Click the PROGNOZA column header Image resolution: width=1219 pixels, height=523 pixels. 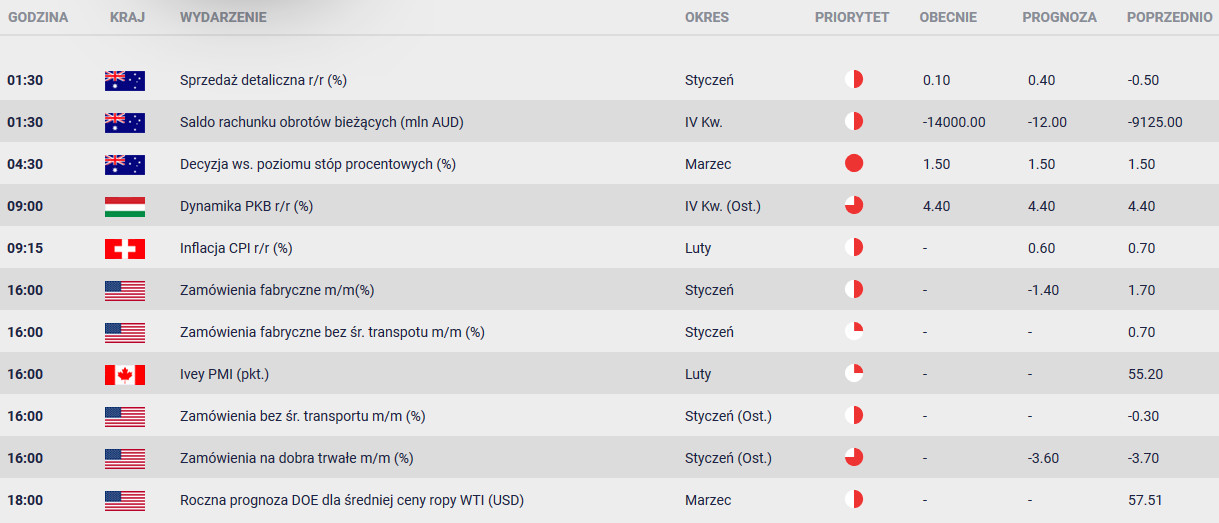[x=1059, y=17]
